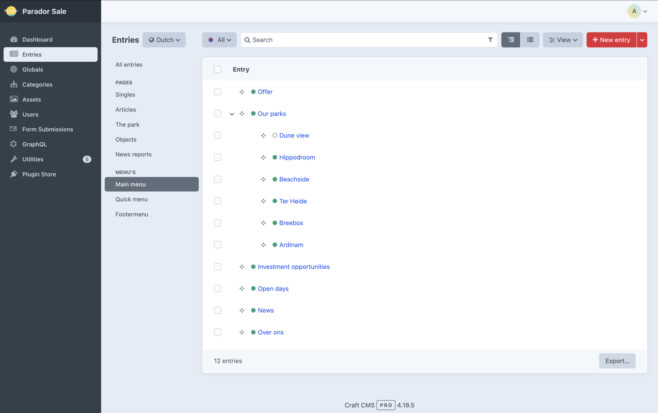Open the Main menu source

click(x=151, y=184)
